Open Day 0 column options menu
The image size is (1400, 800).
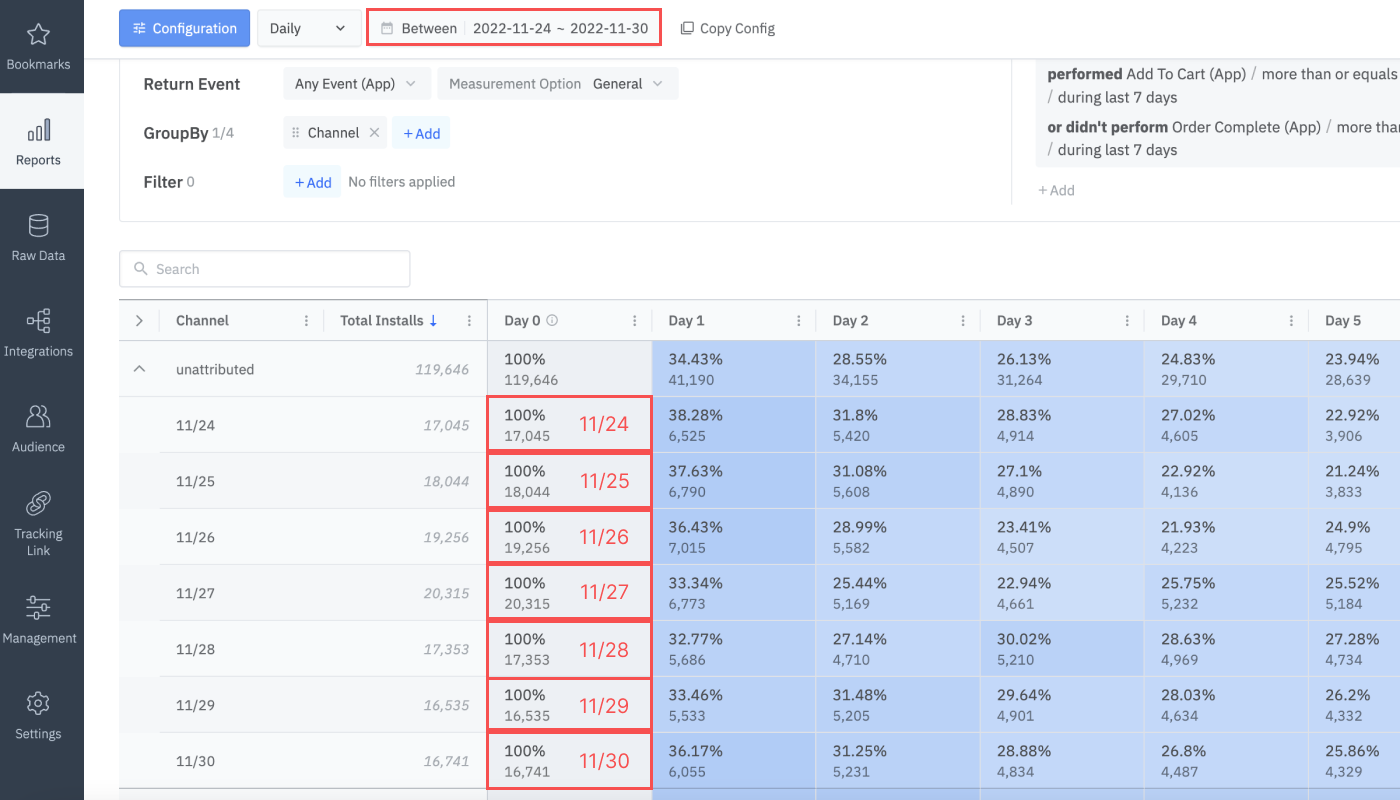coord(635,321)
